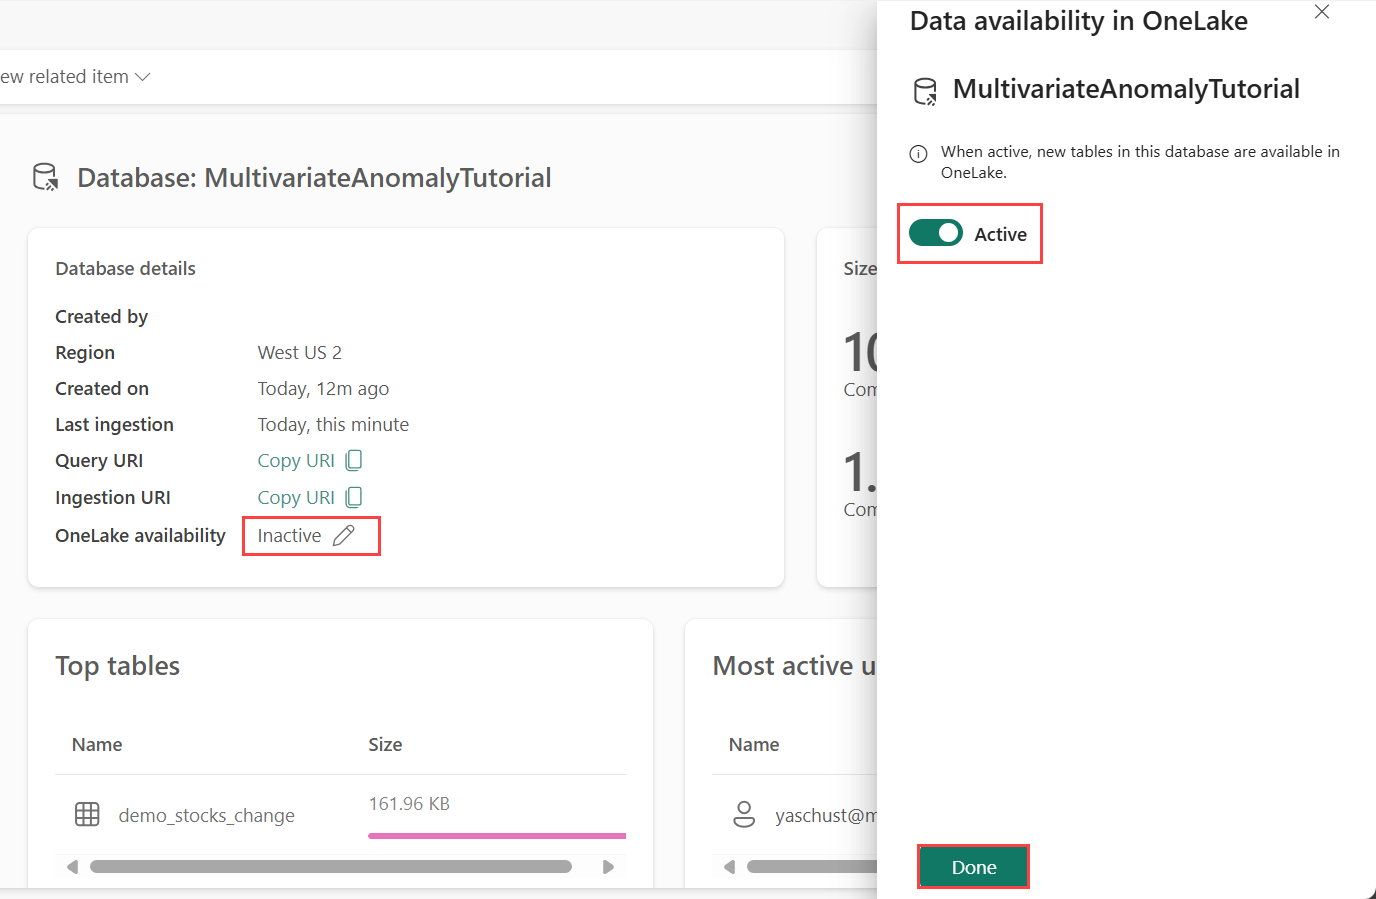
Task: Click the MultivariateAnomalyTutorial database icon in the panel
Action: point(925,91)
